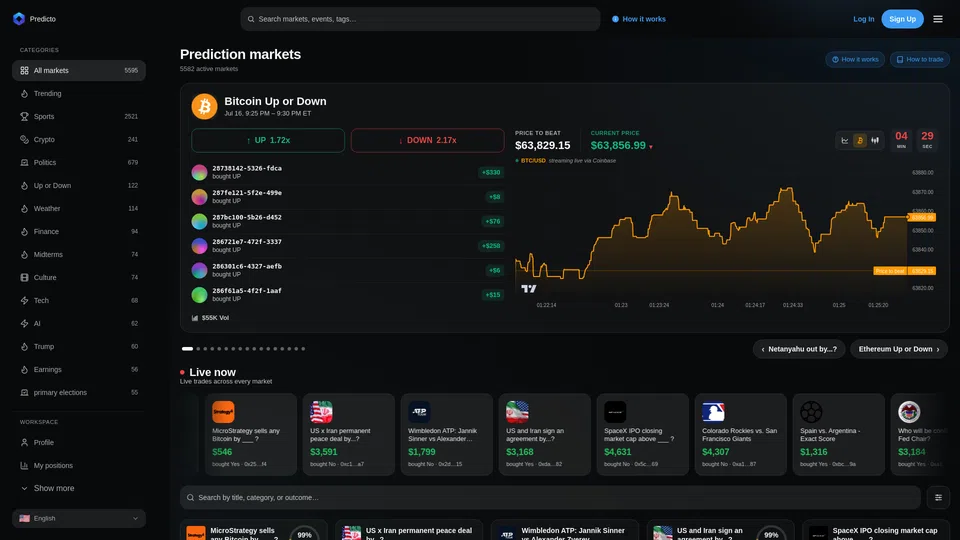Click the Predicto logo icon
960x540 pixels.
19,19
